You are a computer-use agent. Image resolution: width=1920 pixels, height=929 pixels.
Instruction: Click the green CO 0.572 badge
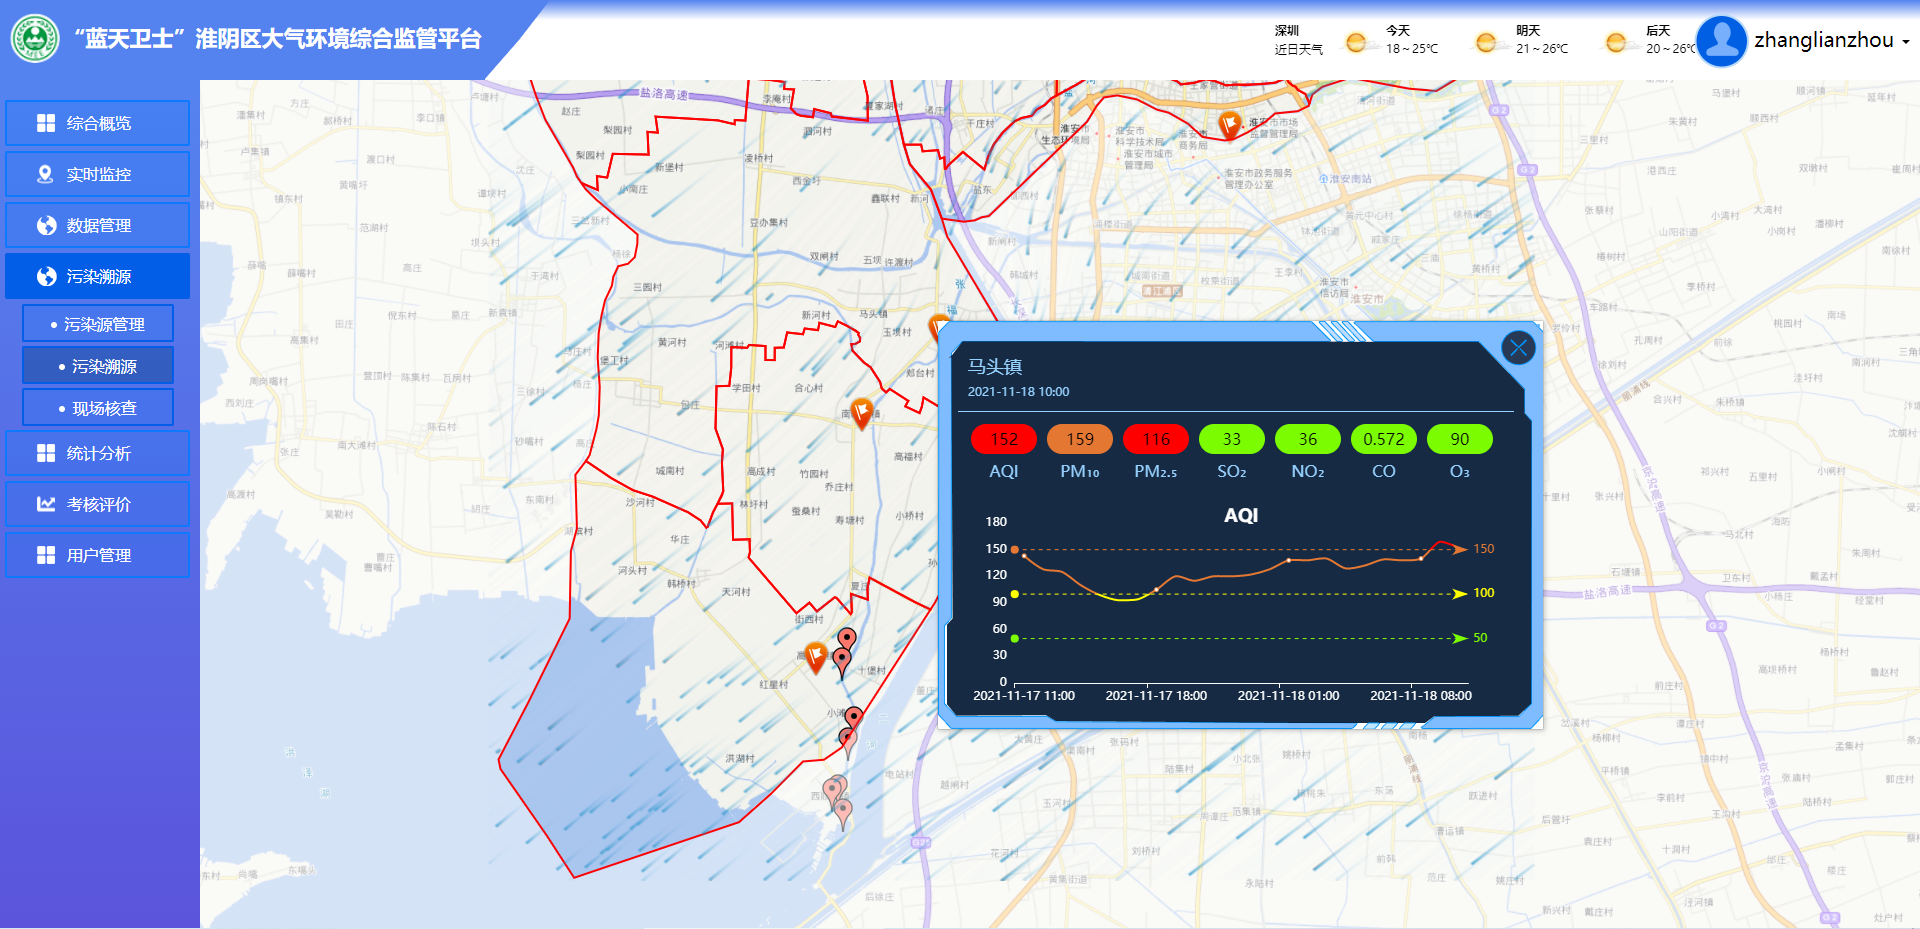tap(1383, 439)
